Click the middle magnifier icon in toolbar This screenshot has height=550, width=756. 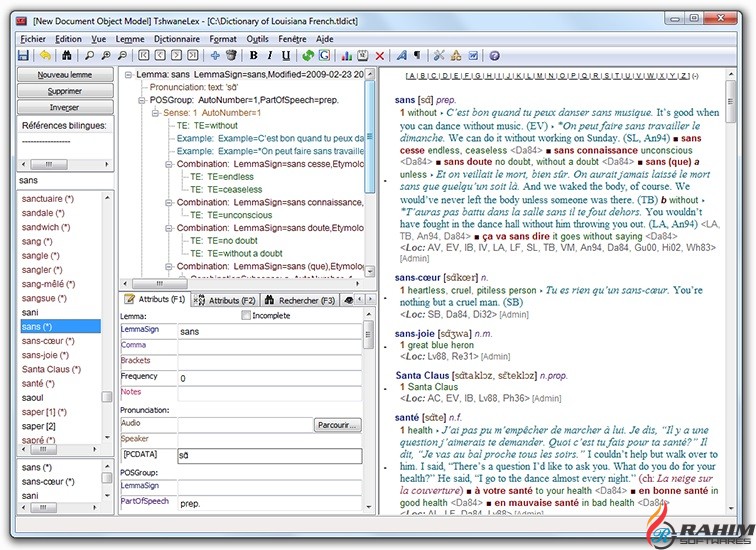(106, 55)
